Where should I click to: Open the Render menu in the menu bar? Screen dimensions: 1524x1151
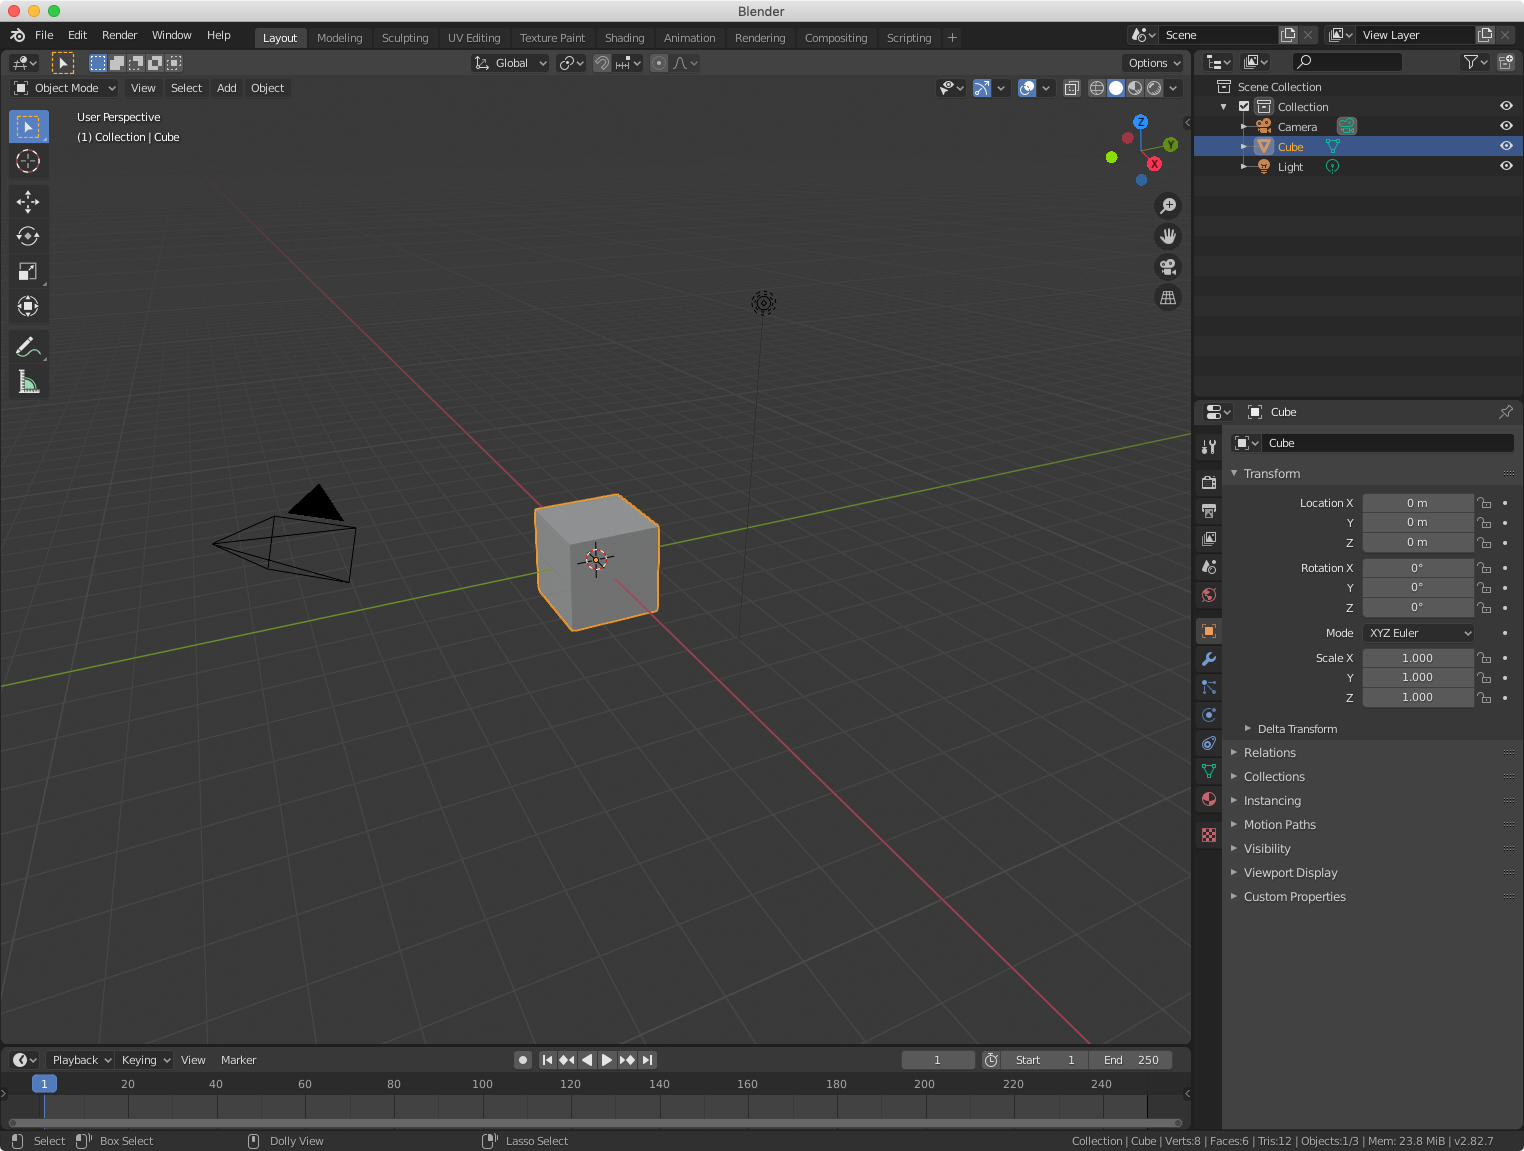pyautogui.click(x=119, y=35)
